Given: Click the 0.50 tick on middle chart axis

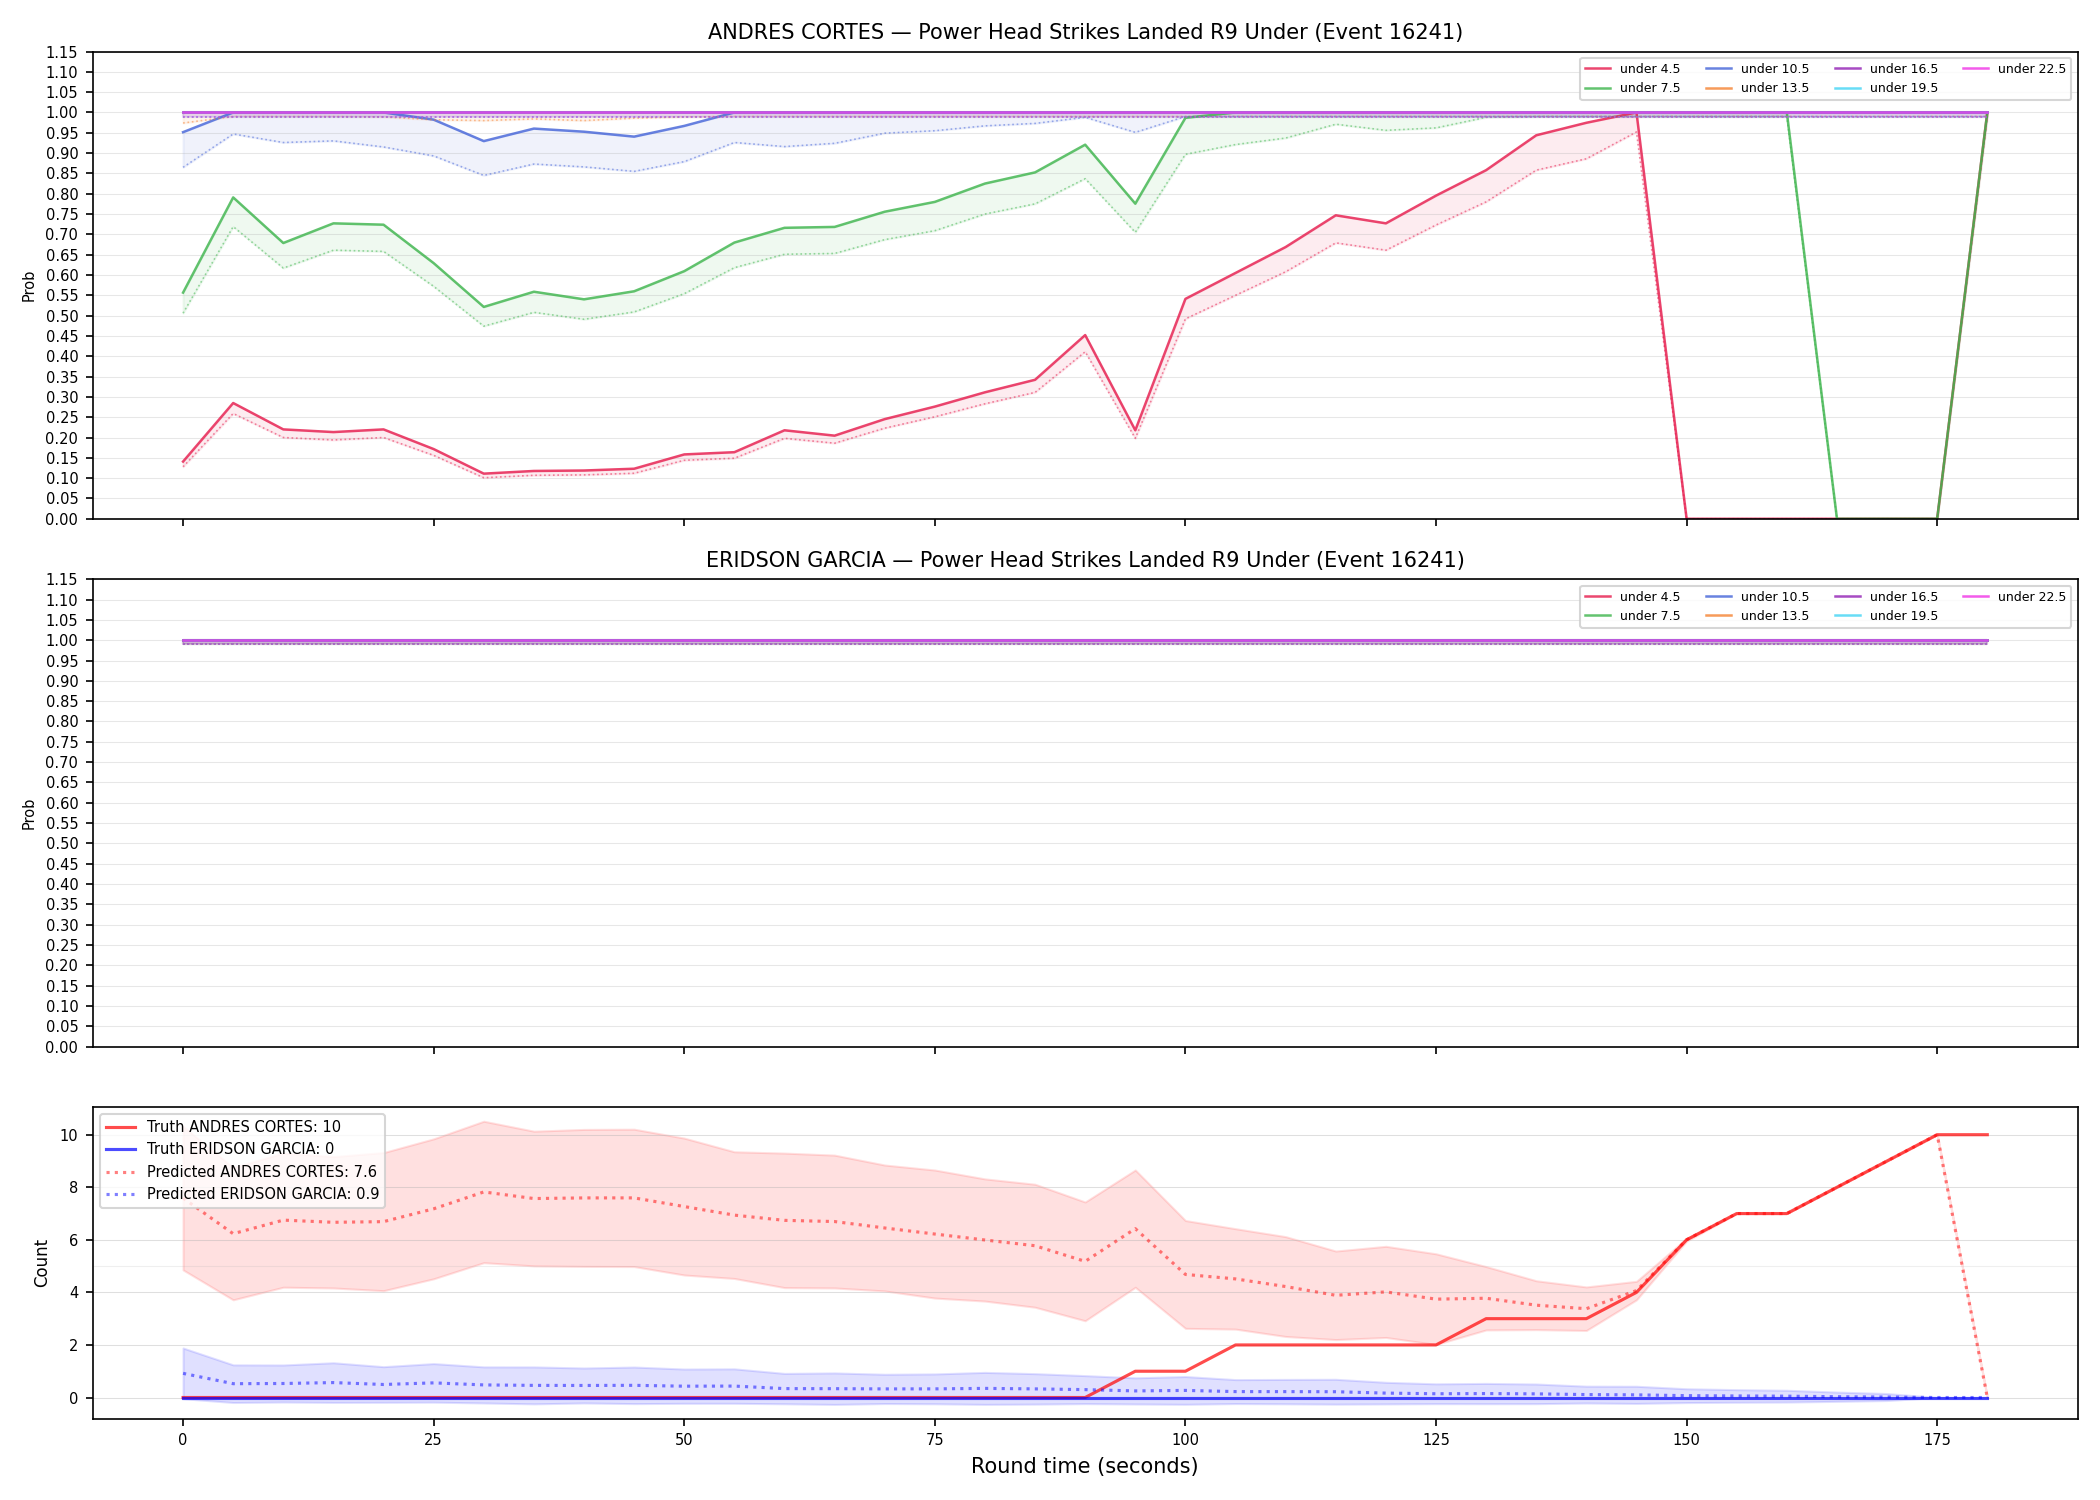Looking at the screenshot, I should (x=62, y=844).
